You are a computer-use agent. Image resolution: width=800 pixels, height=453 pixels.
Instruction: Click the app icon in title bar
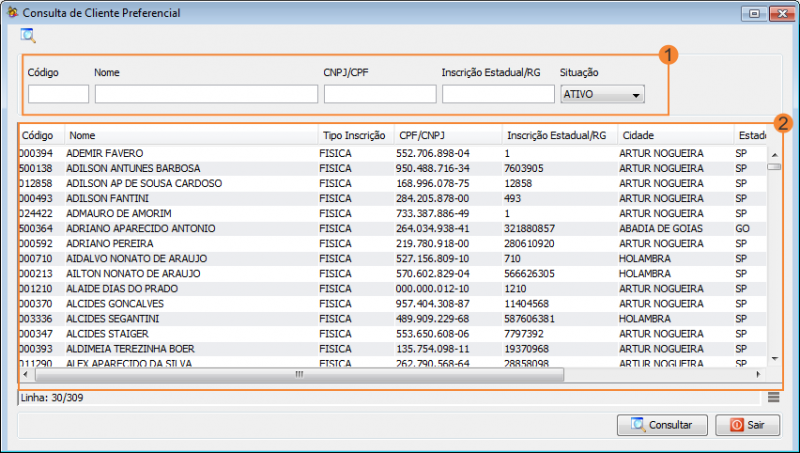[13, 12]
